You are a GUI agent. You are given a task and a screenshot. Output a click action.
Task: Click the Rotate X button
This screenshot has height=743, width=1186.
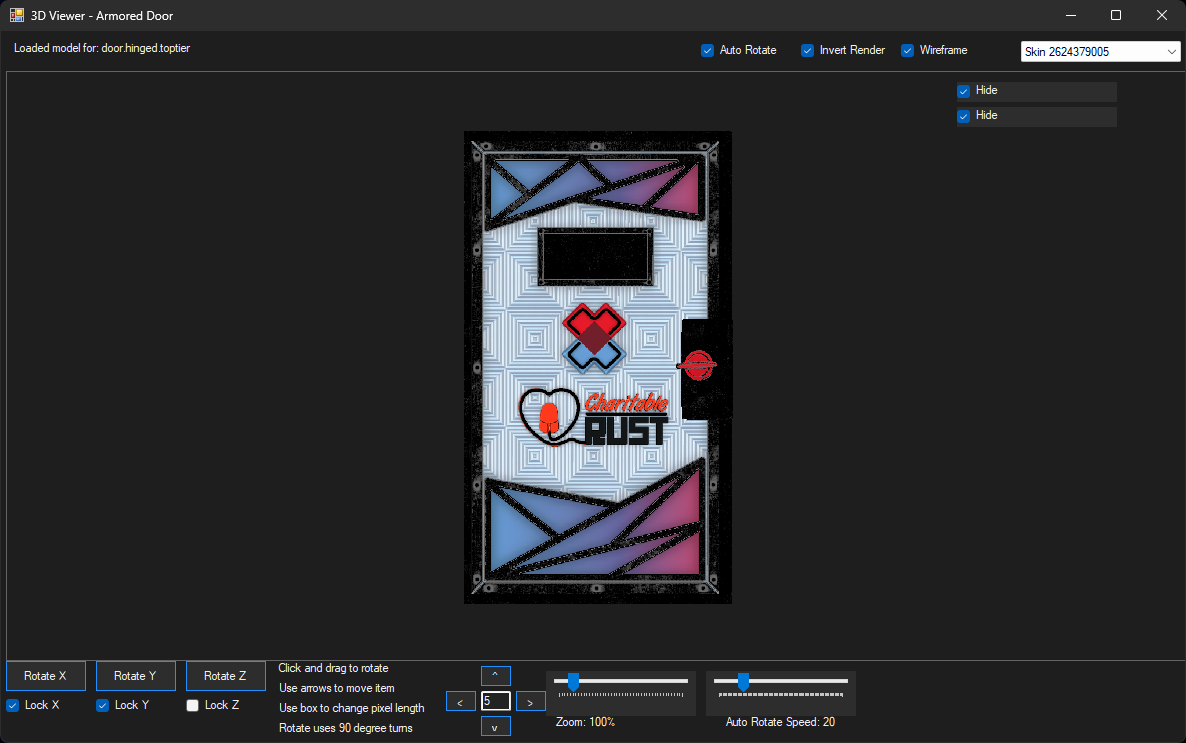pyautogui.click(x=45, y=676)
